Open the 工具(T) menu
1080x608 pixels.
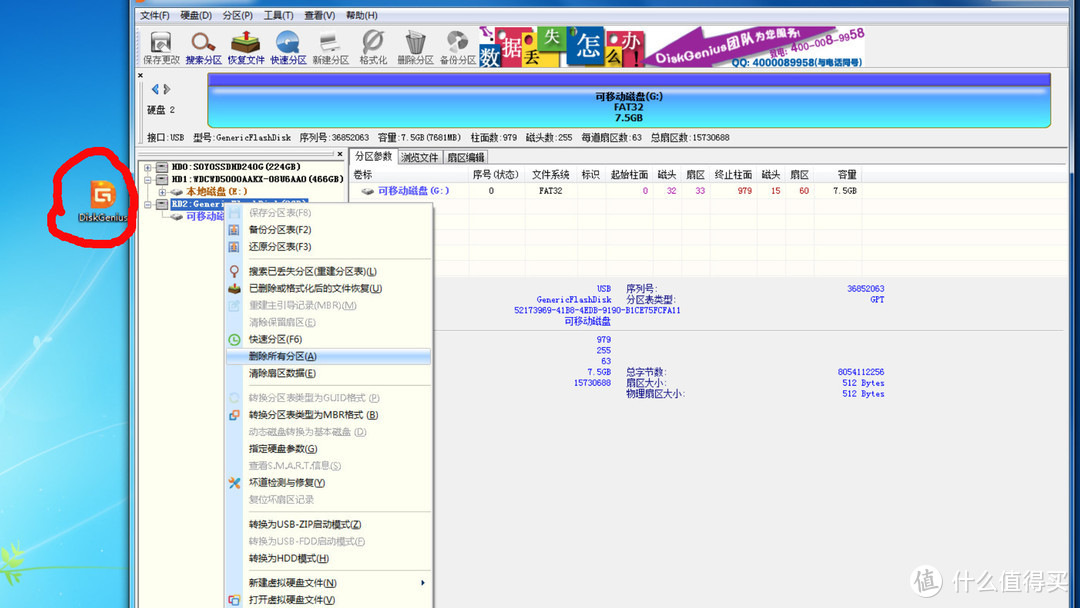279,15
